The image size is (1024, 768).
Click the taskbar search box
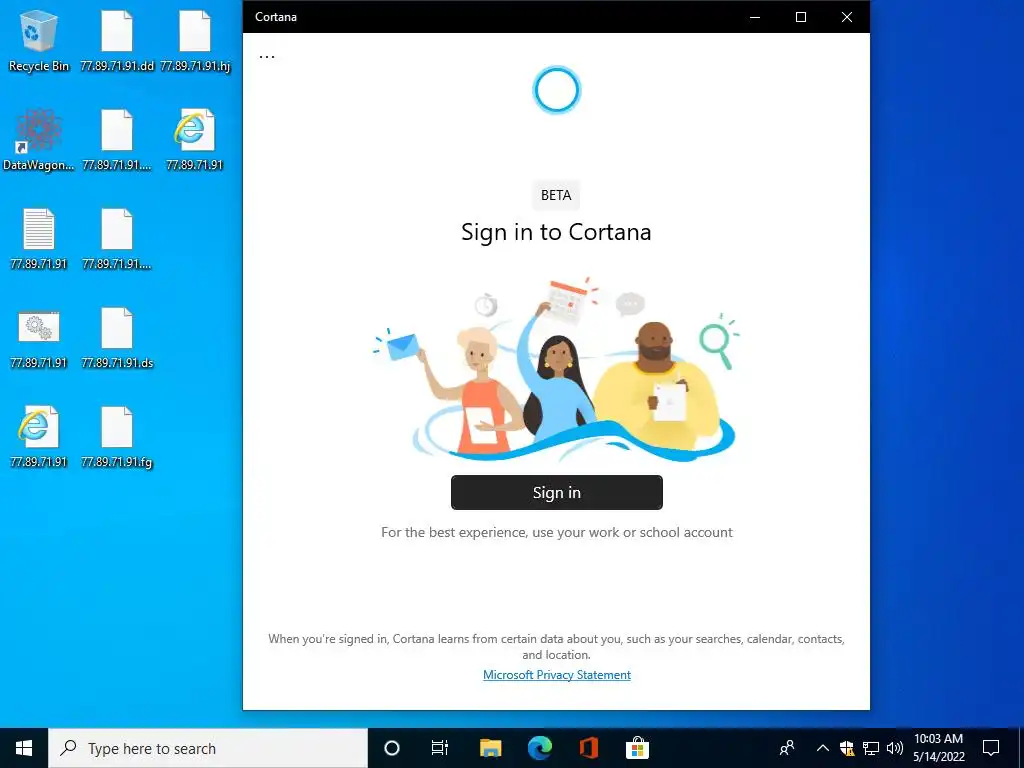tap(208, 748)
